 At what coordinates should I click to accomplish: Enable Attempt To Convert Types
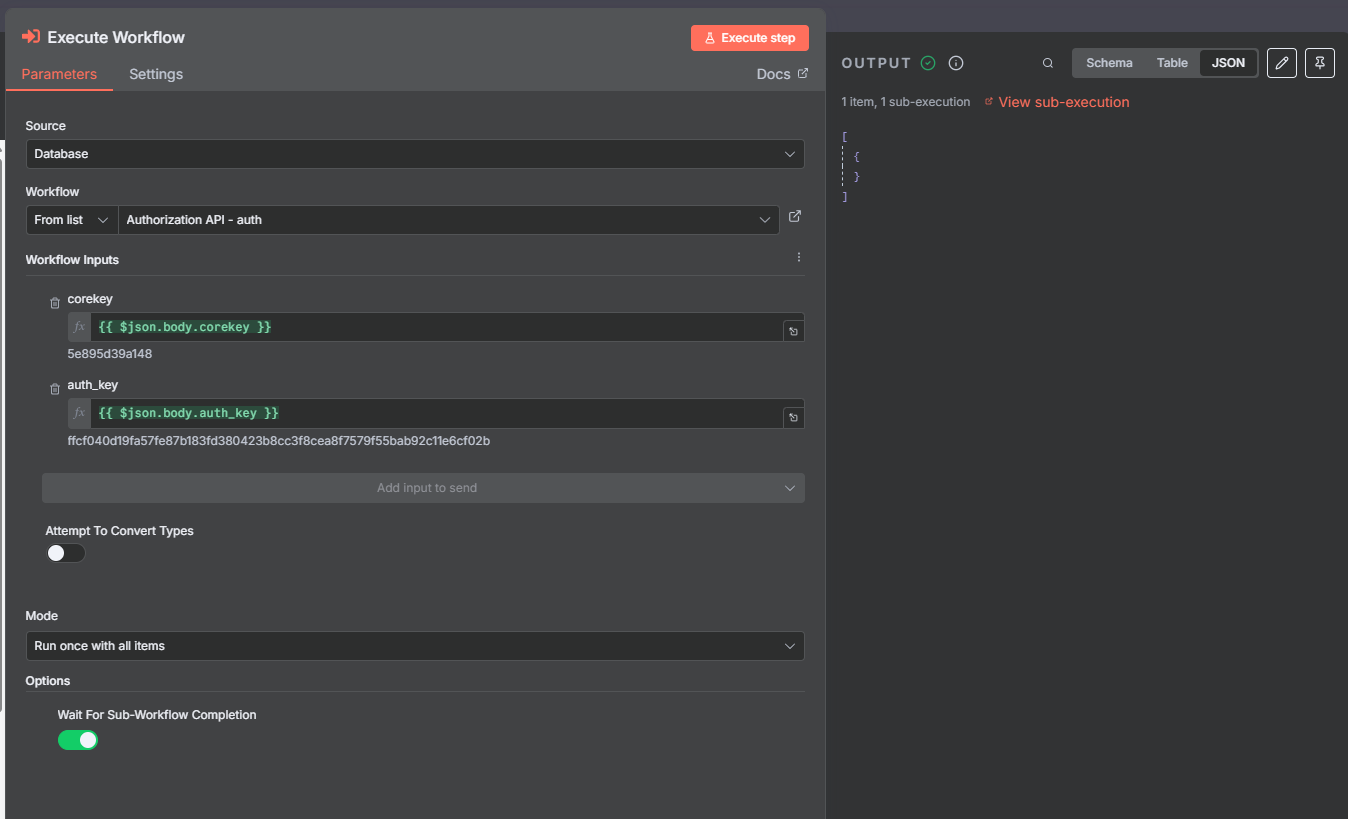click(x=65, y=553)
